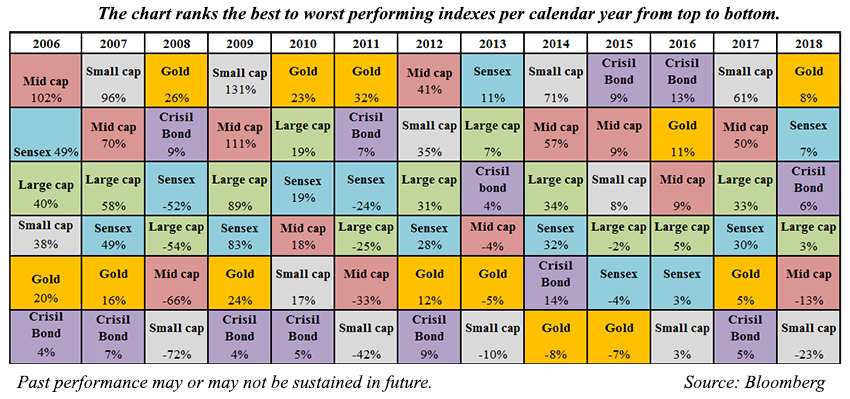Viewport: 850px width, 399px height.
Task: Select the 2018 year header cell
Action: pos(808,42)
